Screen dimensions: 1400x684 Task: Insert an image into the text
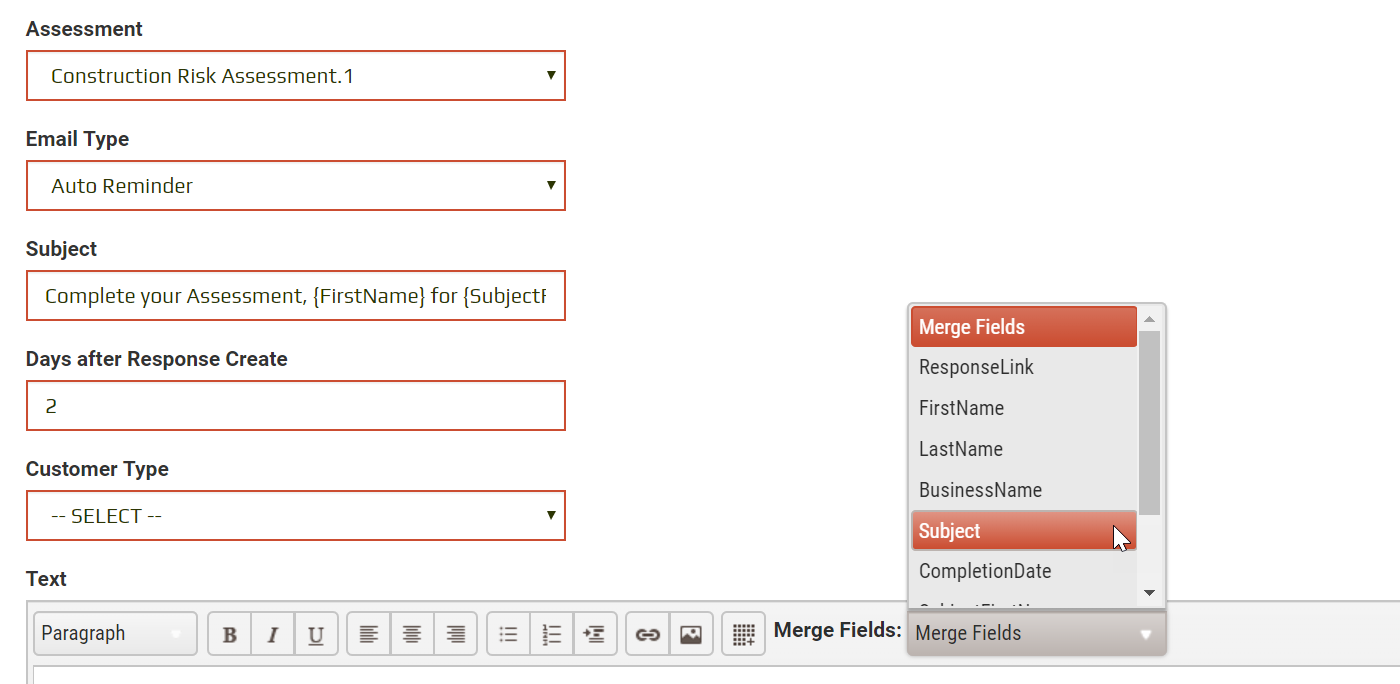click(x=691, y=634)
